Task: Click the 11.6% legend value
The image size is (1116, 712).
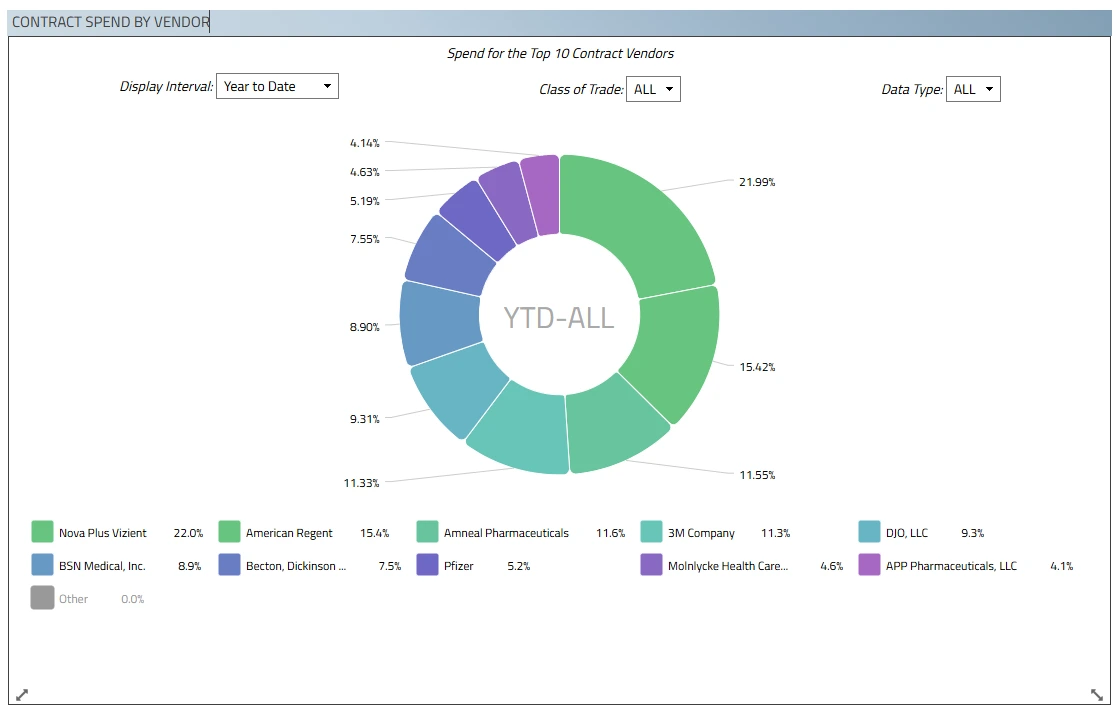Action: pyautogui.click(x=611, y=533)
